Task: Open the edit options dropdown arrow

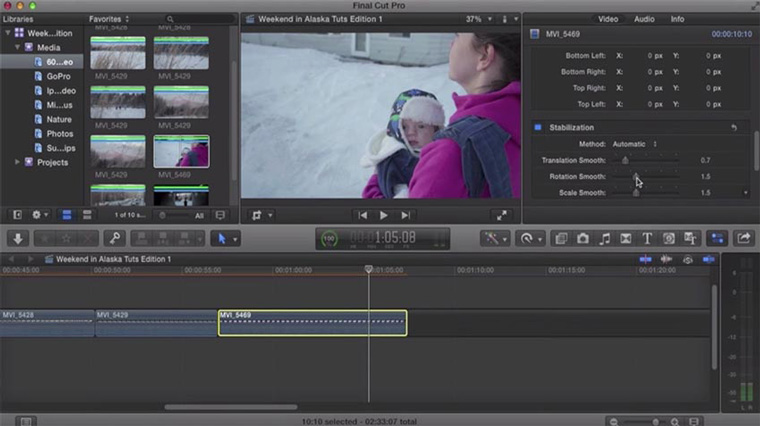Action: coord(199,239)
